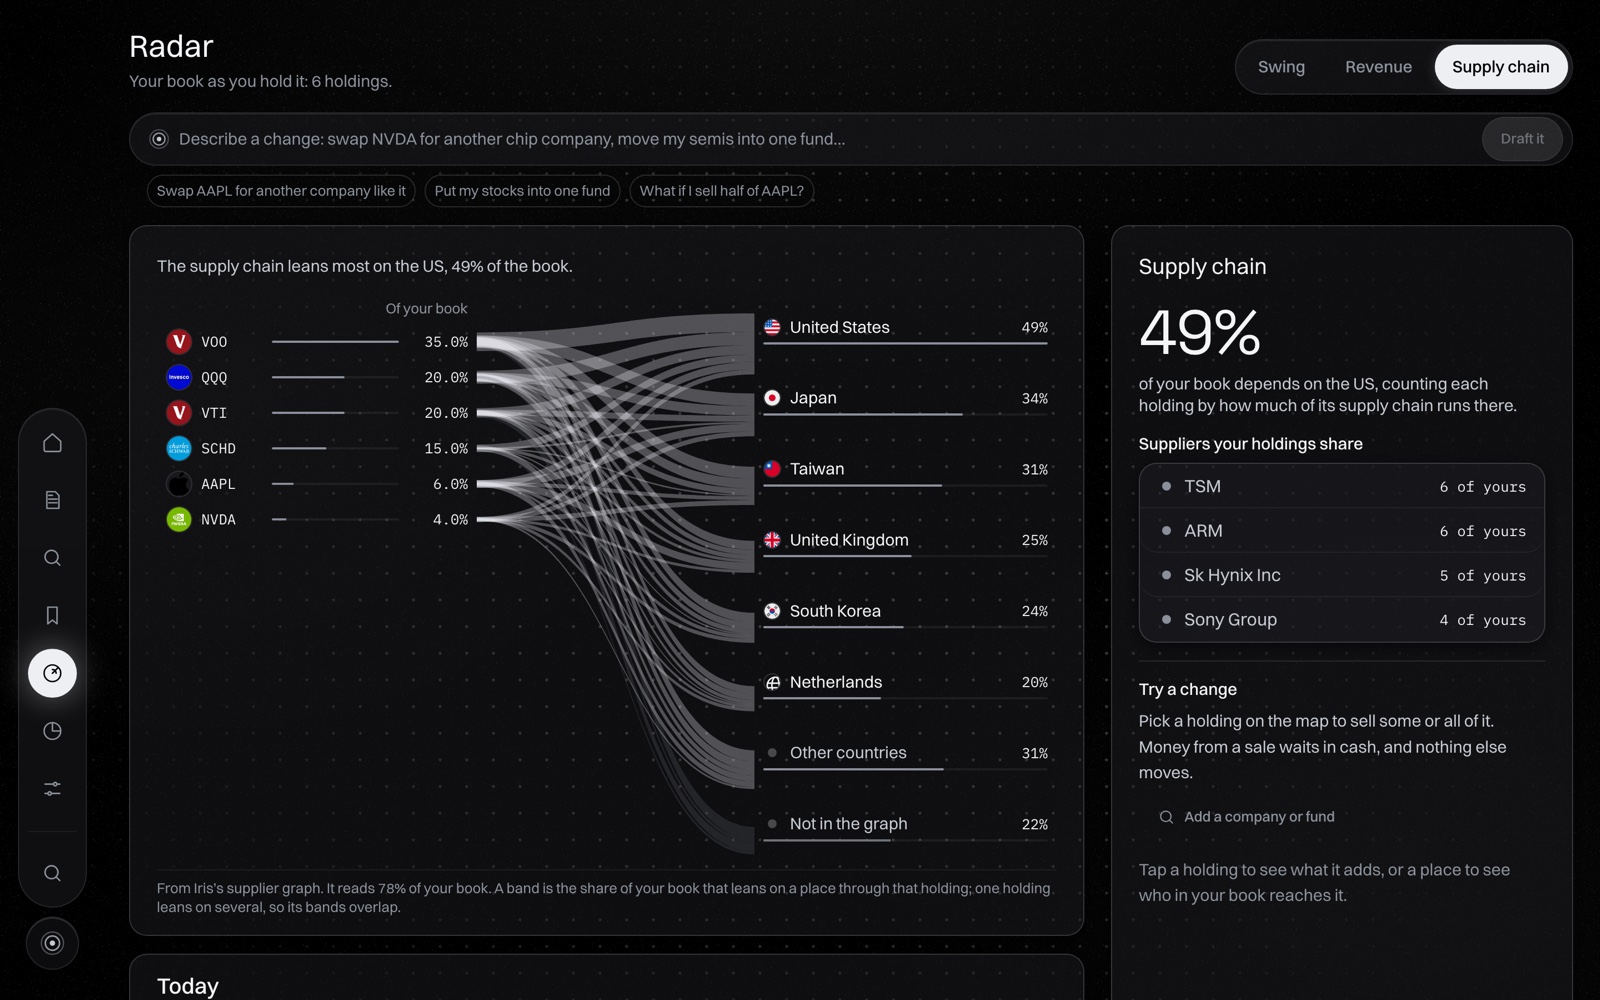This screenshot has height=1000, width=1600.
Task: Open the bookmark icon in sidebar
Action: coord(52,615)
